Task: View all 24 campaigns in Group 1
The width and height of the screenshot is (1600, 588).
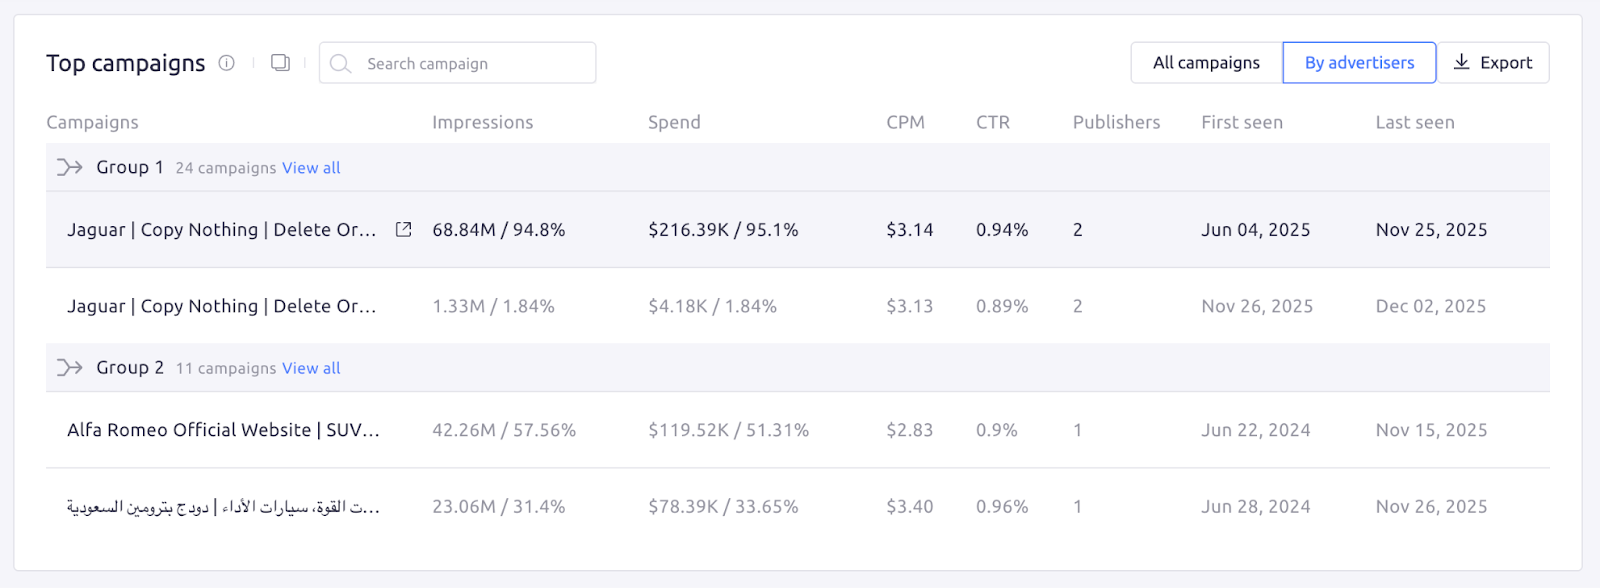Action: [x=310, y=167]
